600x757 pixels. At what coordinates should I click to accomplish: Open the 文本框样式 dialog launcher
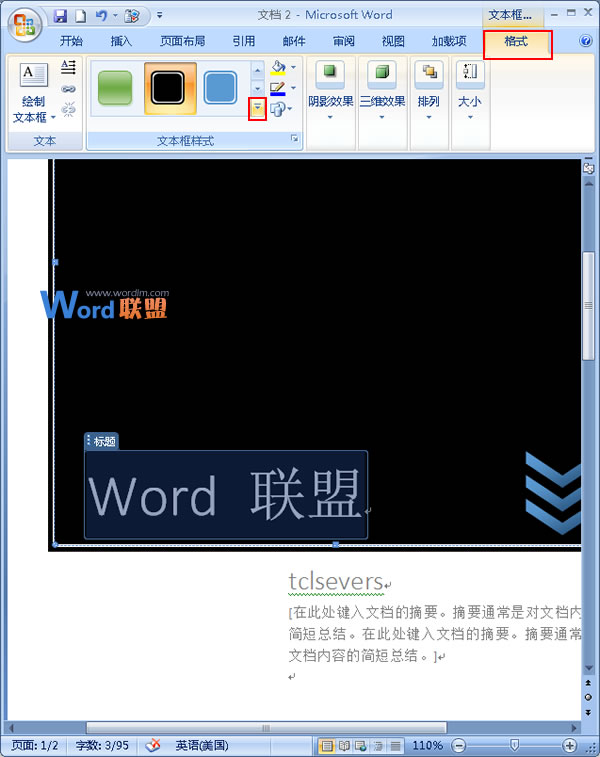pyautogui.click(x=294, y=139)
